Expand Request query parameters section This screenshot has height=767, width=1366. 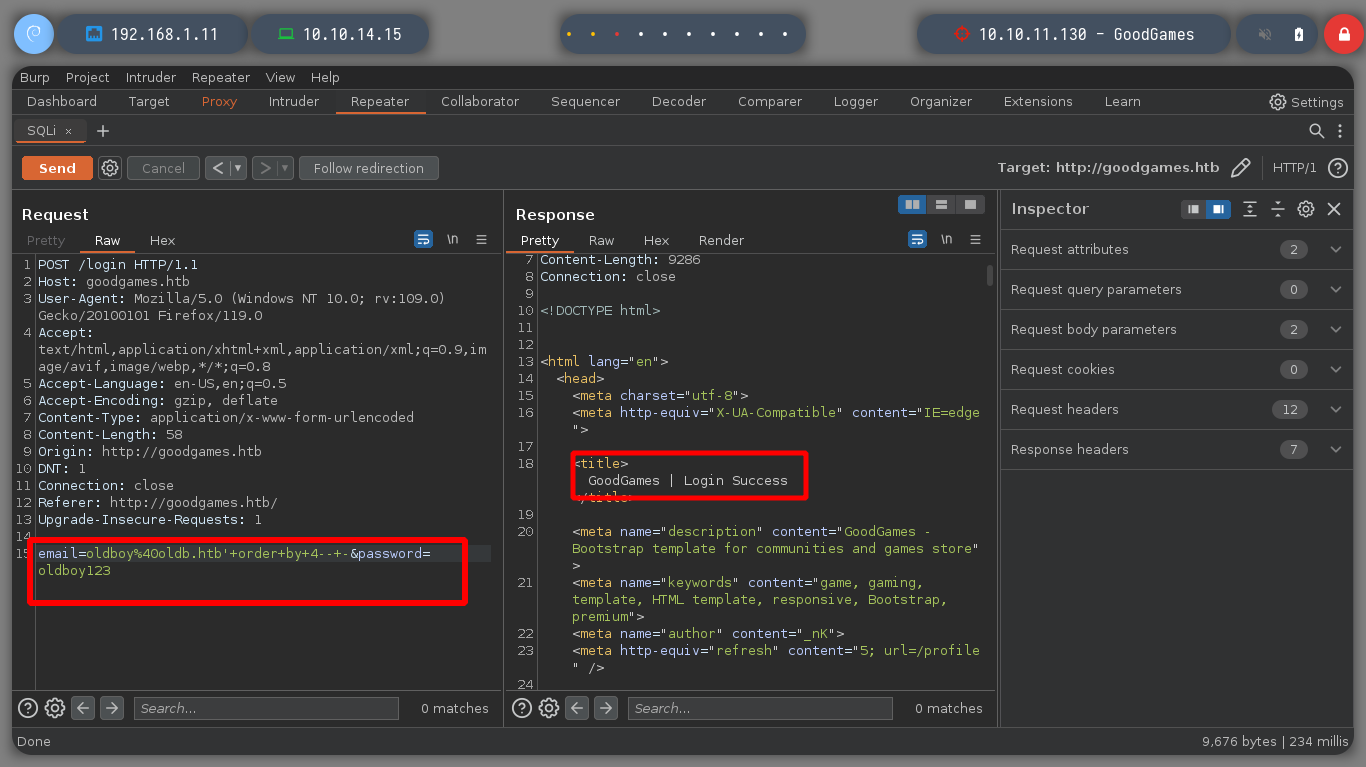[x=1177, y=289]
